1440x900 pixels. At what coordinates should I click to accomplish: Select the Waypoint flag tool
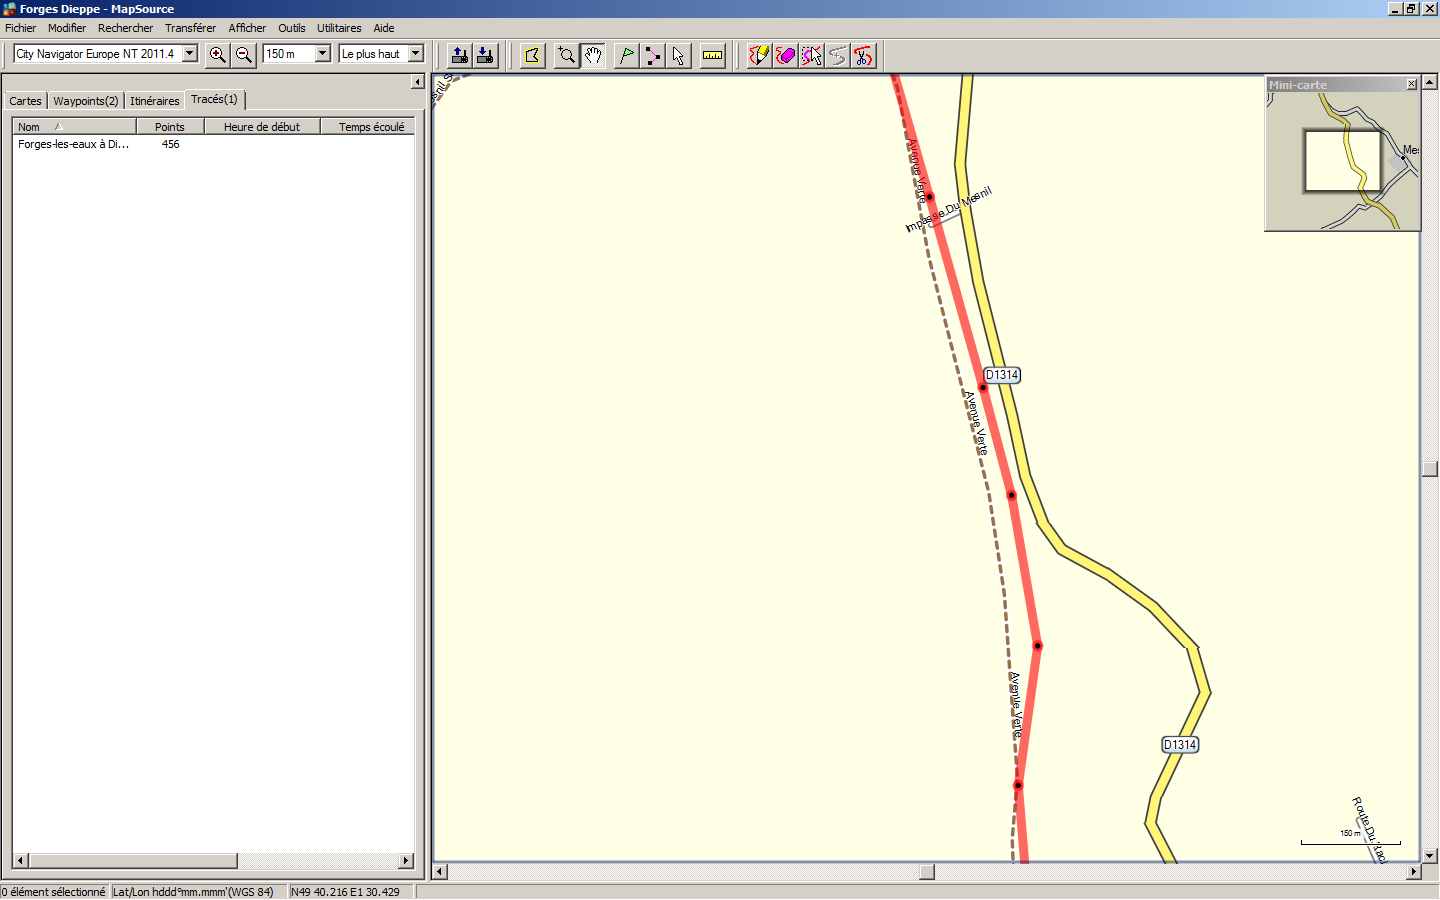tap(626, 55)
